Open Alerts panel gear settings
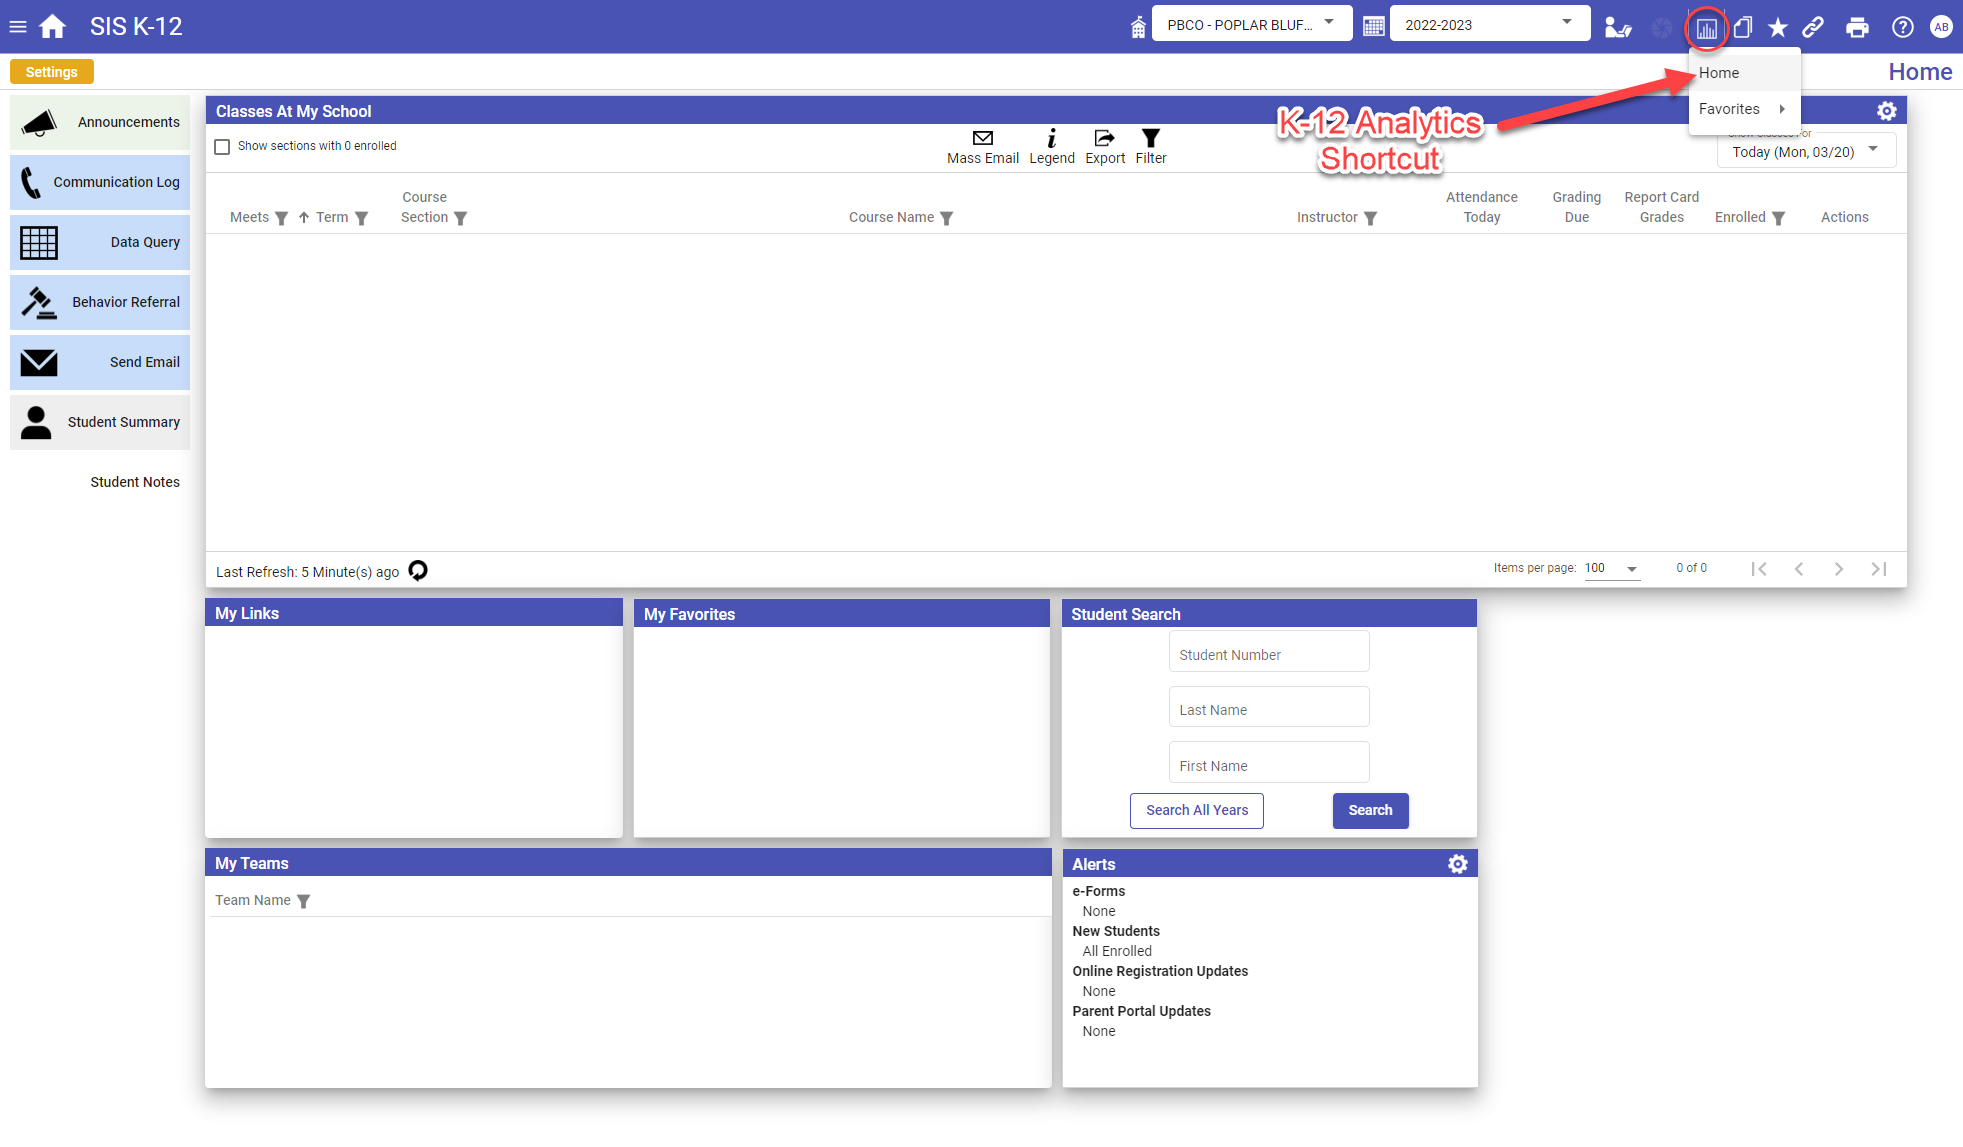This screenshot has width=1963, height=1147. tap(1457, 864)
